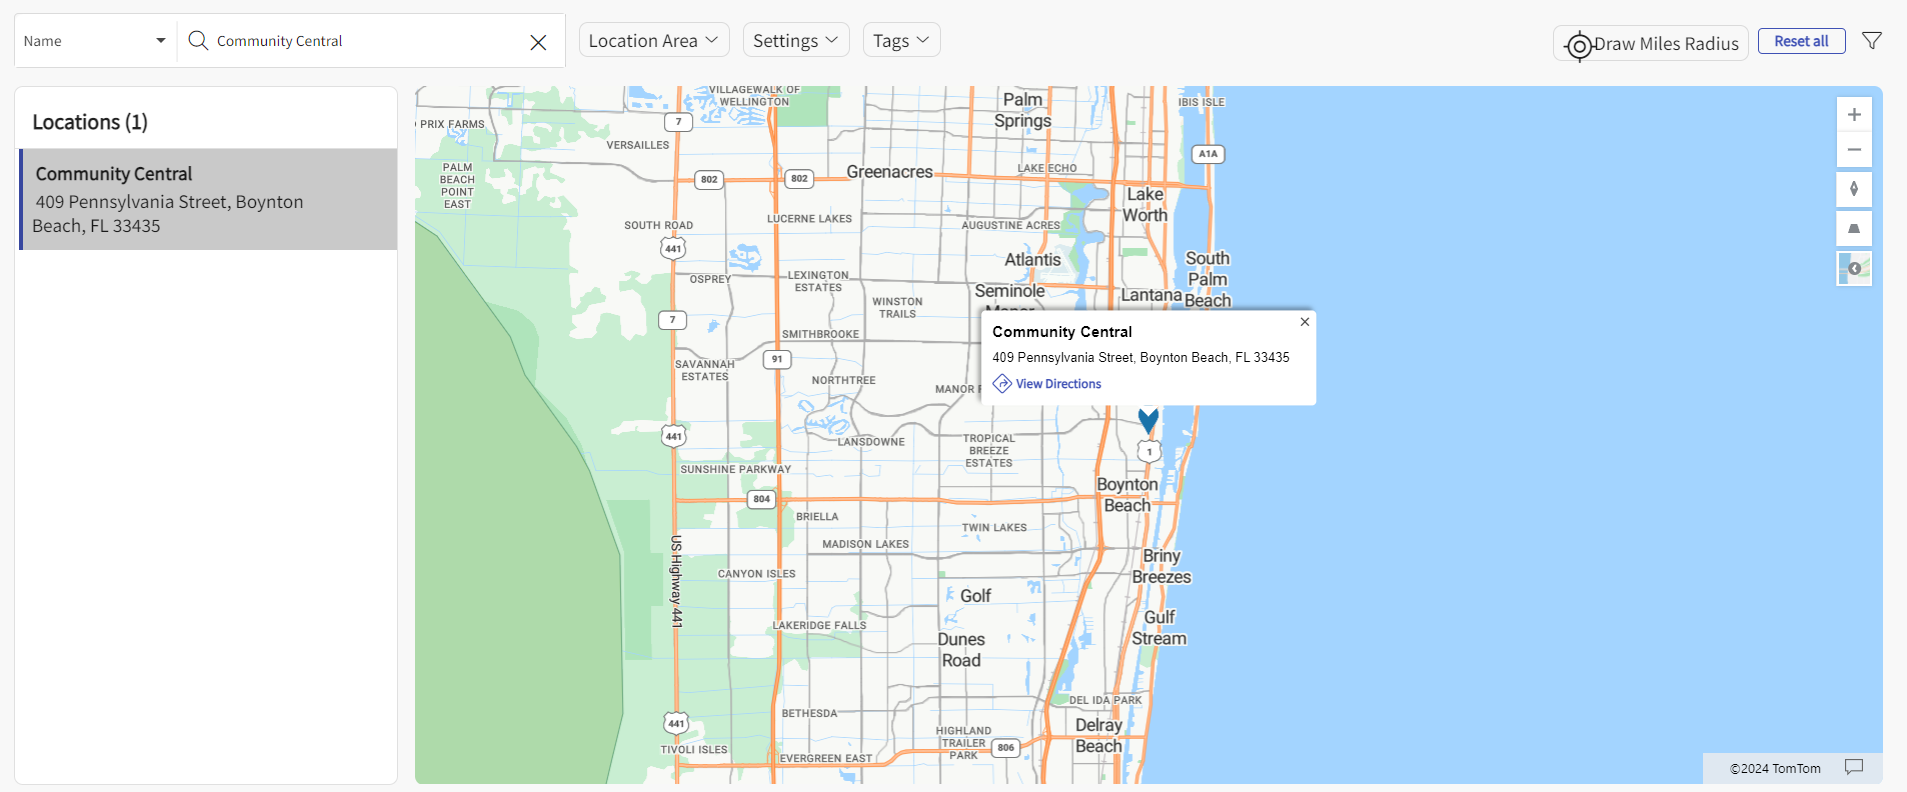Expand the Settings filter dropdown

[x=795, y=41]
